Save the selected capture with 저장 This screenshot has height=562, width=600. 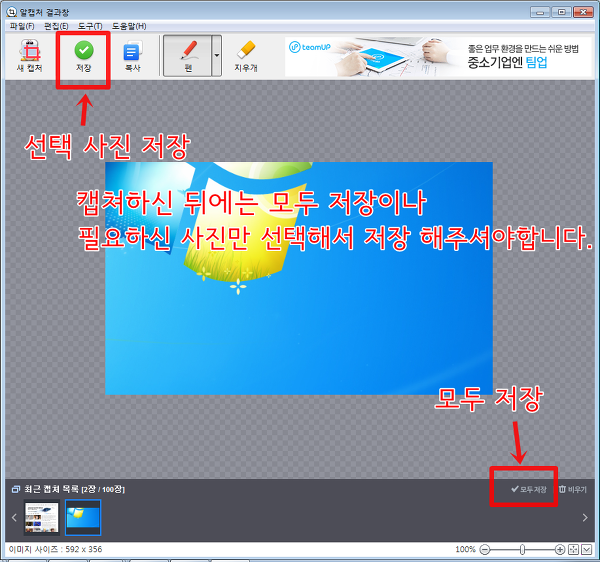(x=83, y=56)
